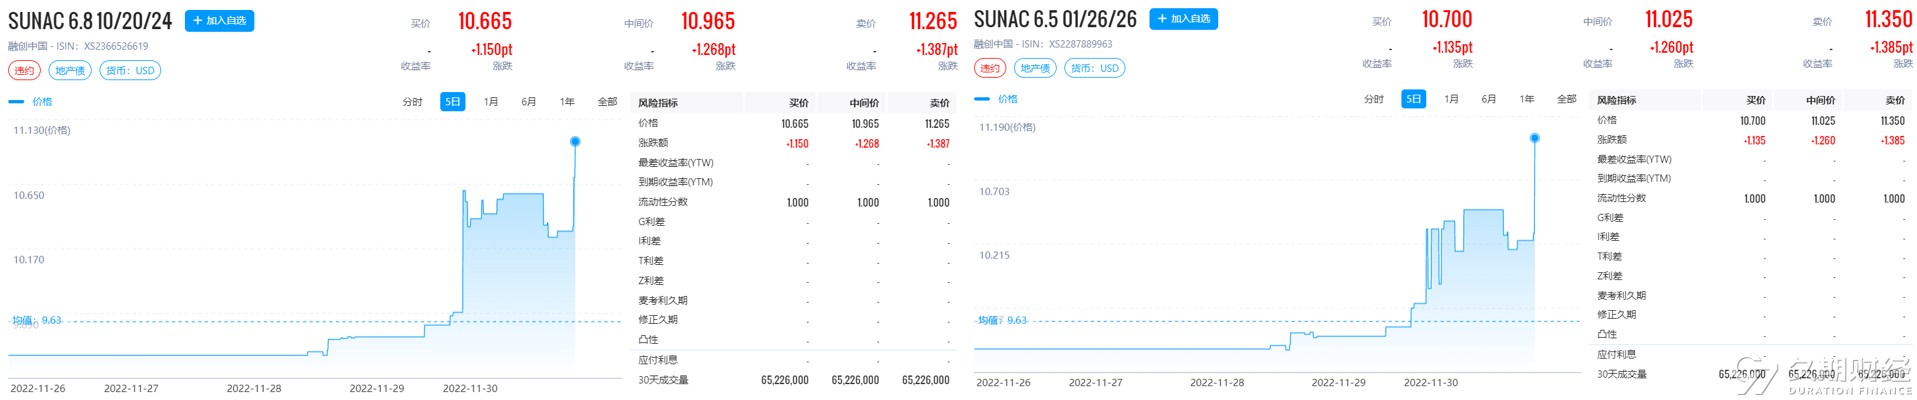Select the 1月 range on SUNAC 6.8 chart
1917x400 pixels.
coord(491,102)
